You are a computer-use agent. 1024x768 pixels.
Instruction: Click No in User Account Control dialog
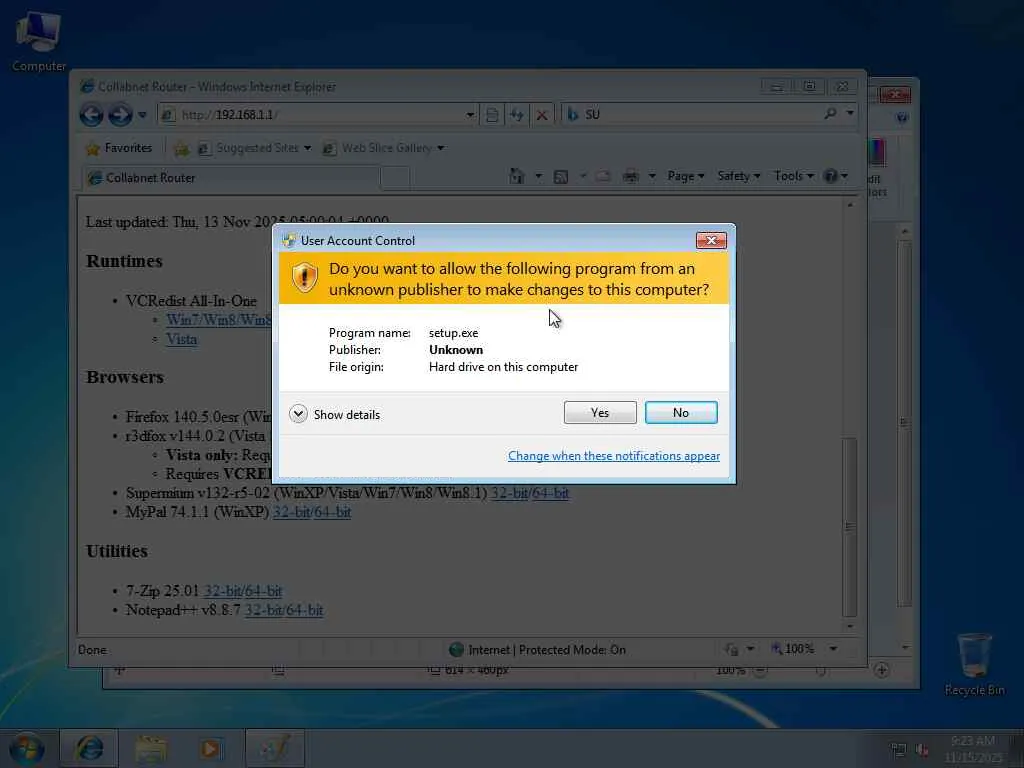680,413
